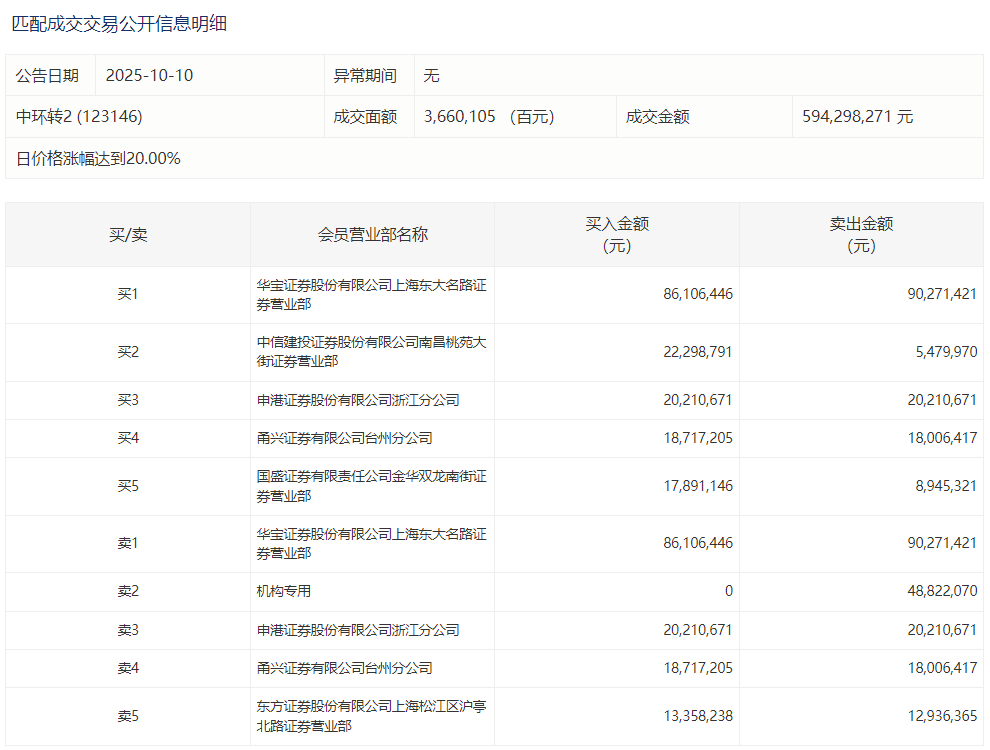The height and width of the screenshot is (750, 990).
Task: Sort by the 买入金额 column header
Action: [x=617, y=235]
